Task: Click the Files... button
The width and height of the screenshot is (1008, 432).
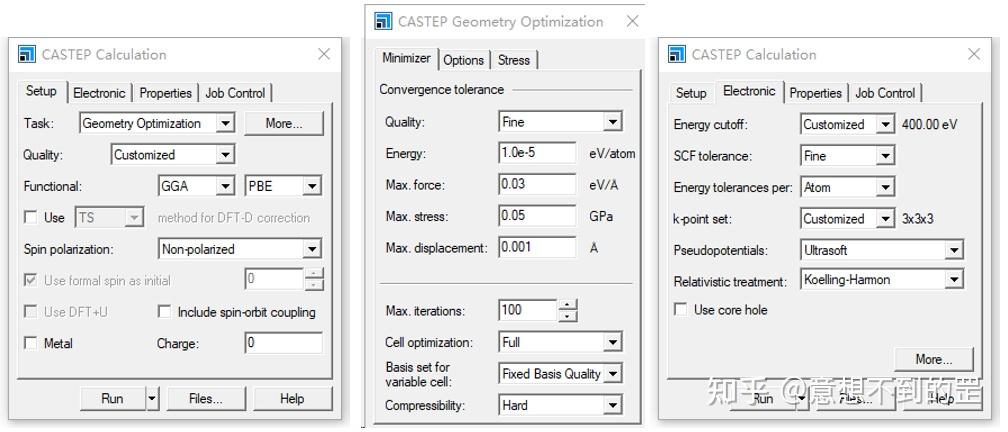Action: (x=205, y=398)
